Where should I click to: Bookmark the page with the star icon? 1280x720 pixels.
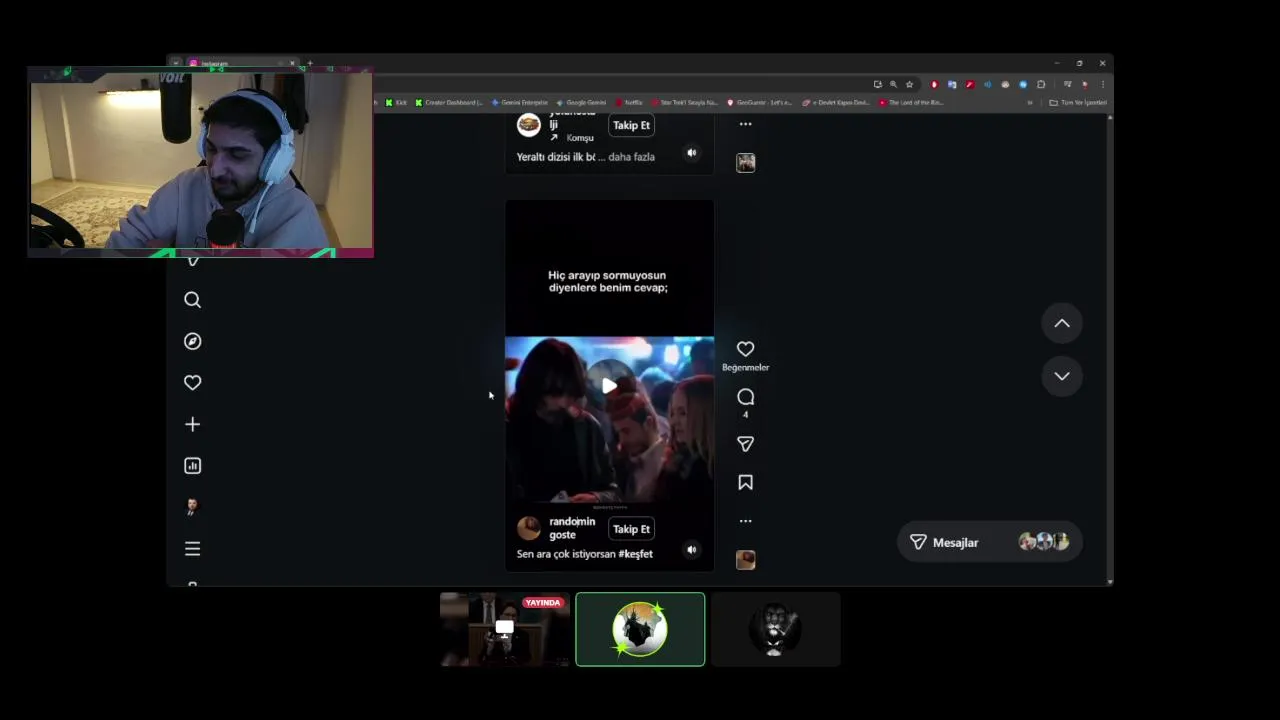[x=909, y=84]
